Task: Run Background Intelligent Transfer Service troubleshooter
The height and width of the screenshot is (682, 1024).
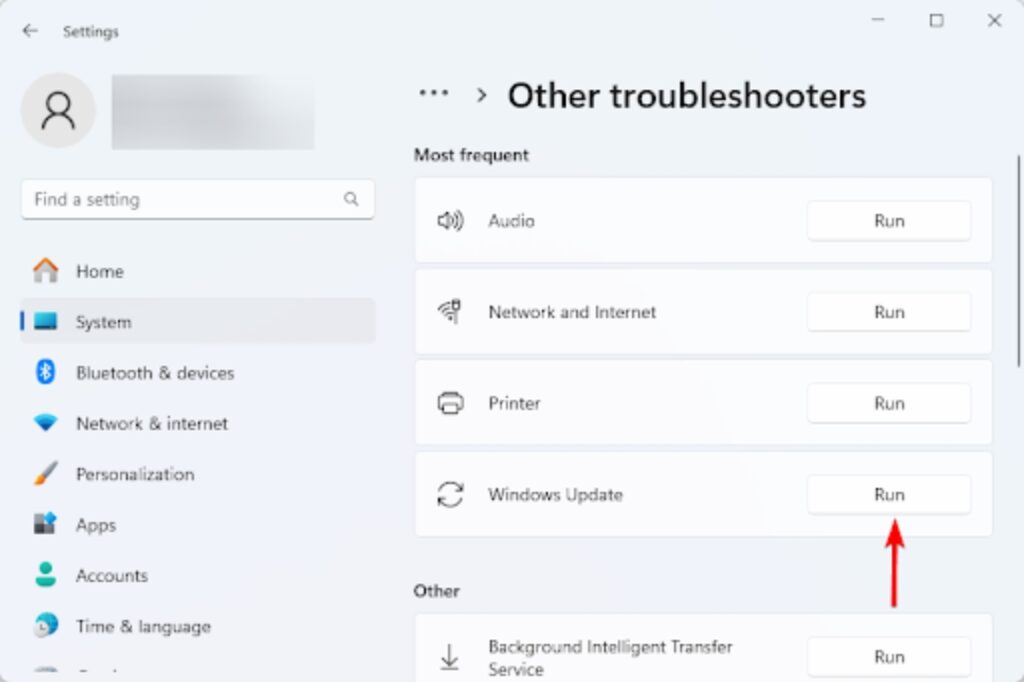Action: pos(888,657)
